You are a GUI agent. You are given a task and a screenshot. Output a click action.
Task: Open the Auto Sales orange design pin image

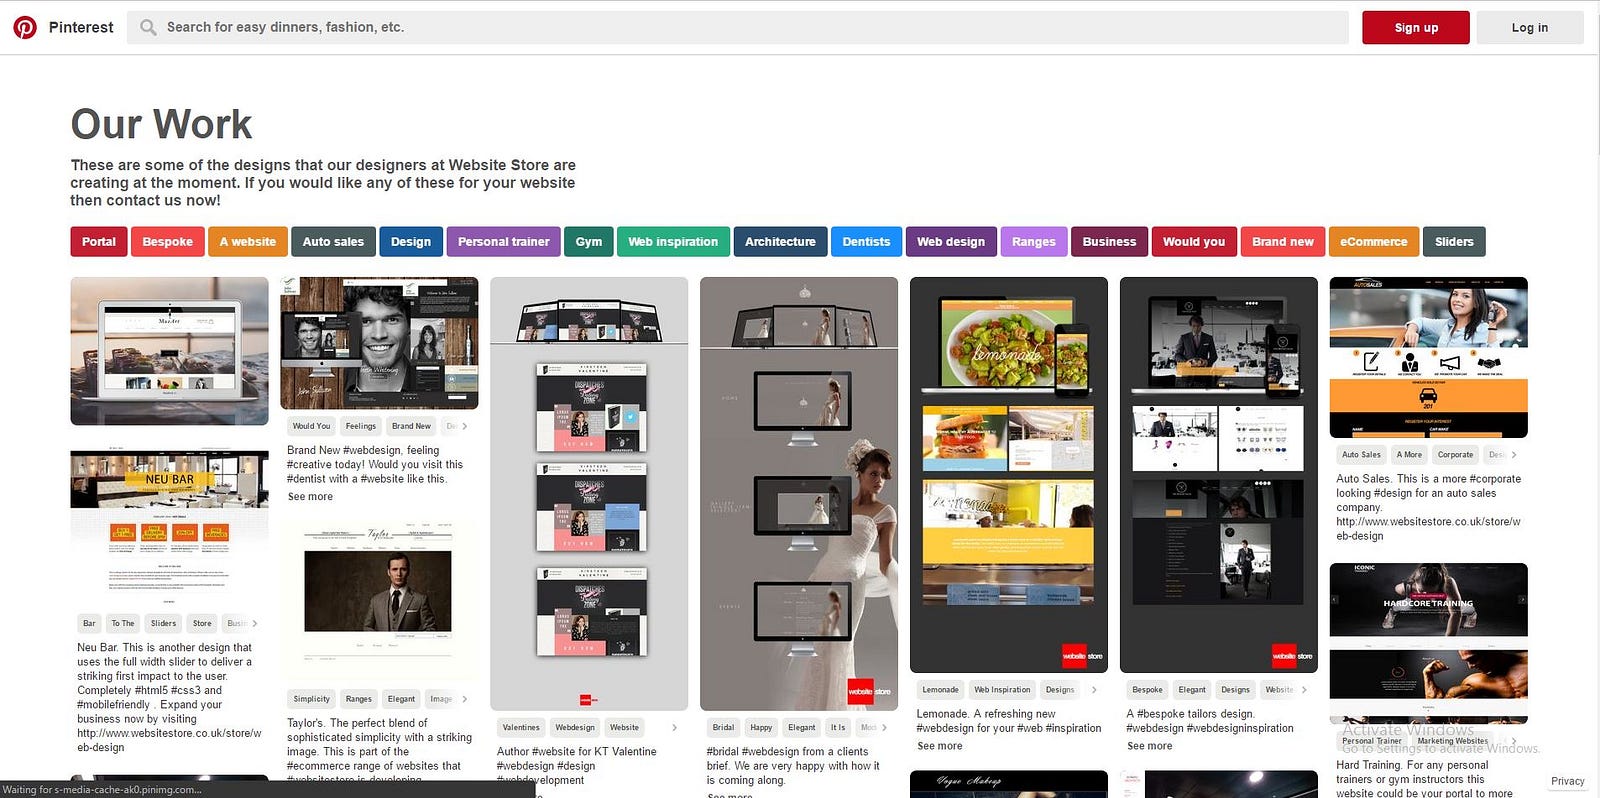(x=1429, y=357)
